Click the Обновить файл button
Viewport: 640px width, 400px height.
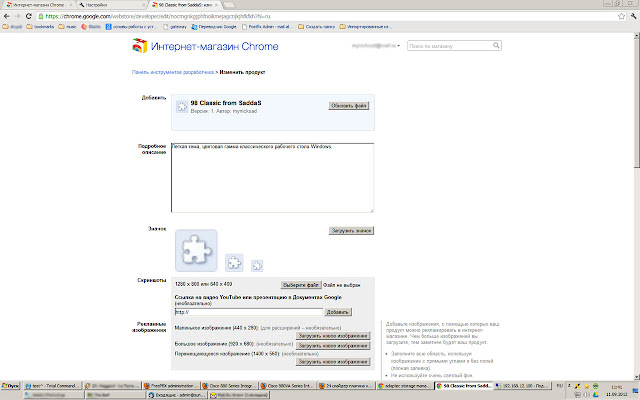click(x=349, y=106)
